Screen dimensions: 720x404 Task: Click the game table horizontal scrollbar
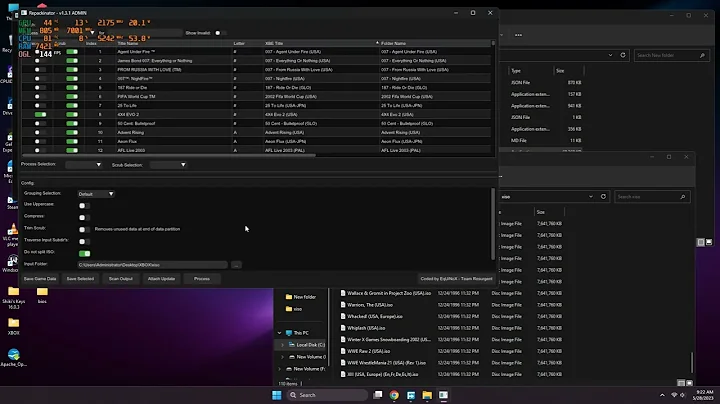tap(168, 156)
